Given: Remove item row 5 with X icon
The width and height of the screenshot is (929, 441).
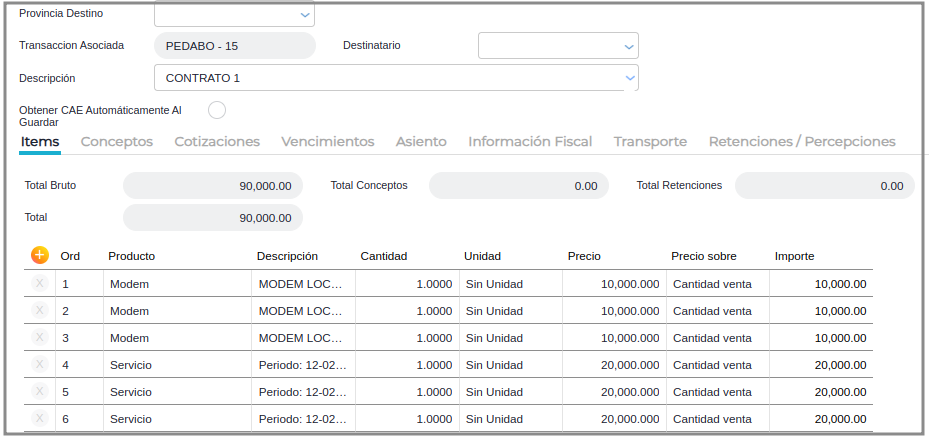Looking at the screenshot, I should tap(40, 392).
